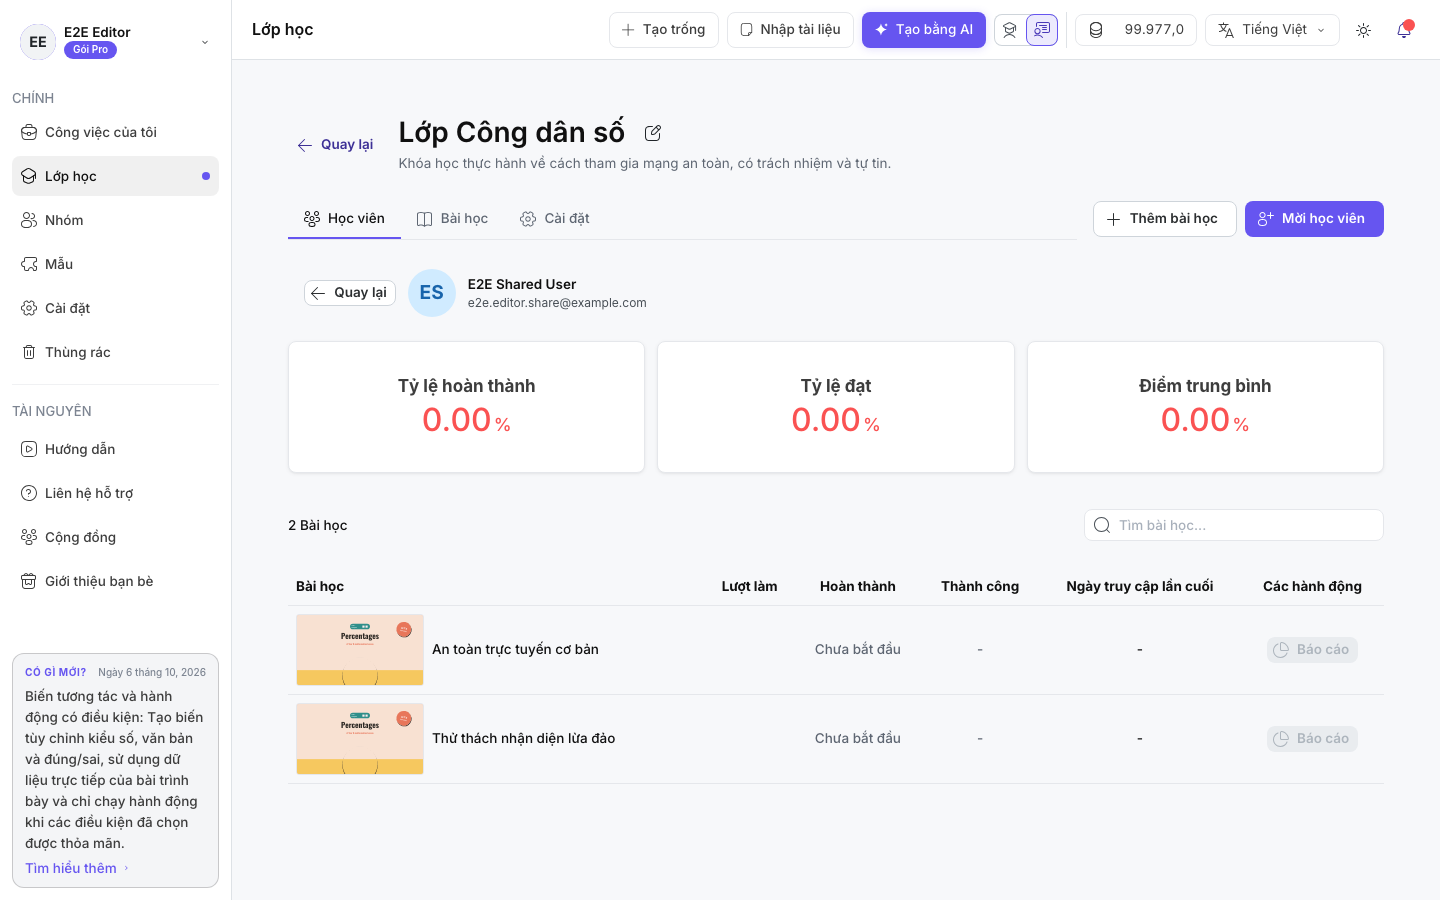Click the search magnifier icon
The image size is (1440, 900).
tap(1102, 525)
